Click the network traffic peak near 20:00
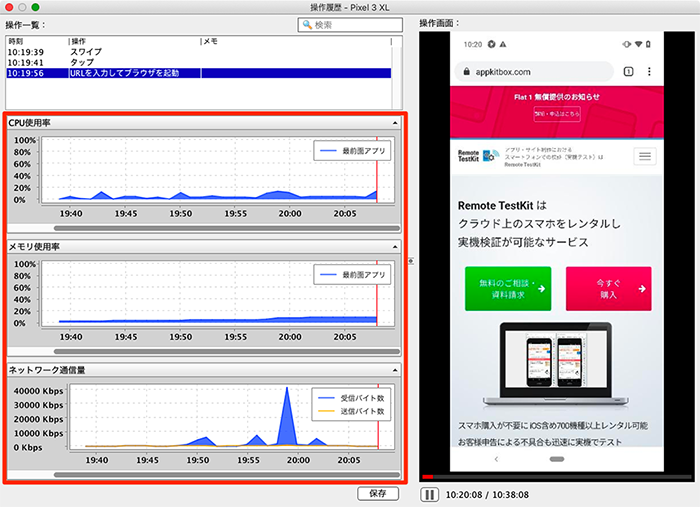Image resolution: width=700 pixels, height=507 pixels. [x=287, y=415]
